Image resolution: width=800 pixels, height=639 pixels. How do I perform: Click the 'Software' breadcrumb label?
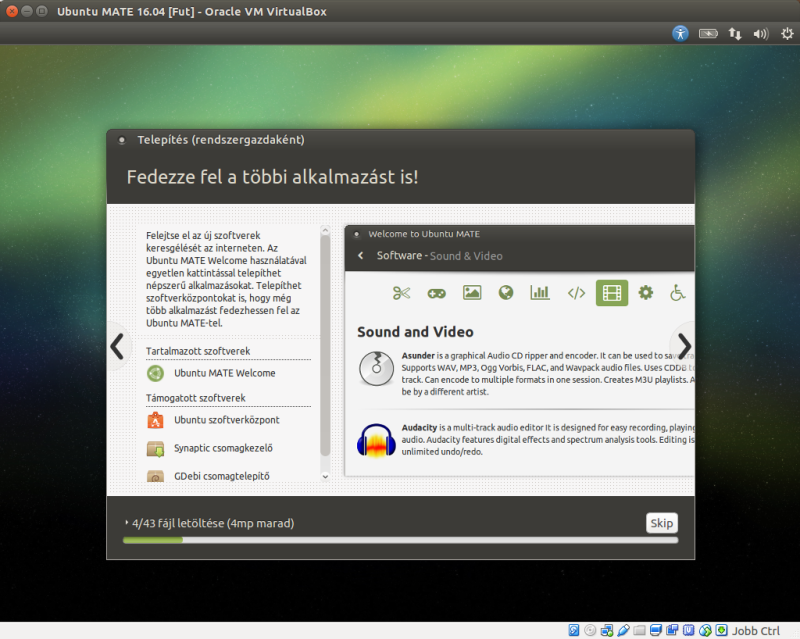[399, 256]
